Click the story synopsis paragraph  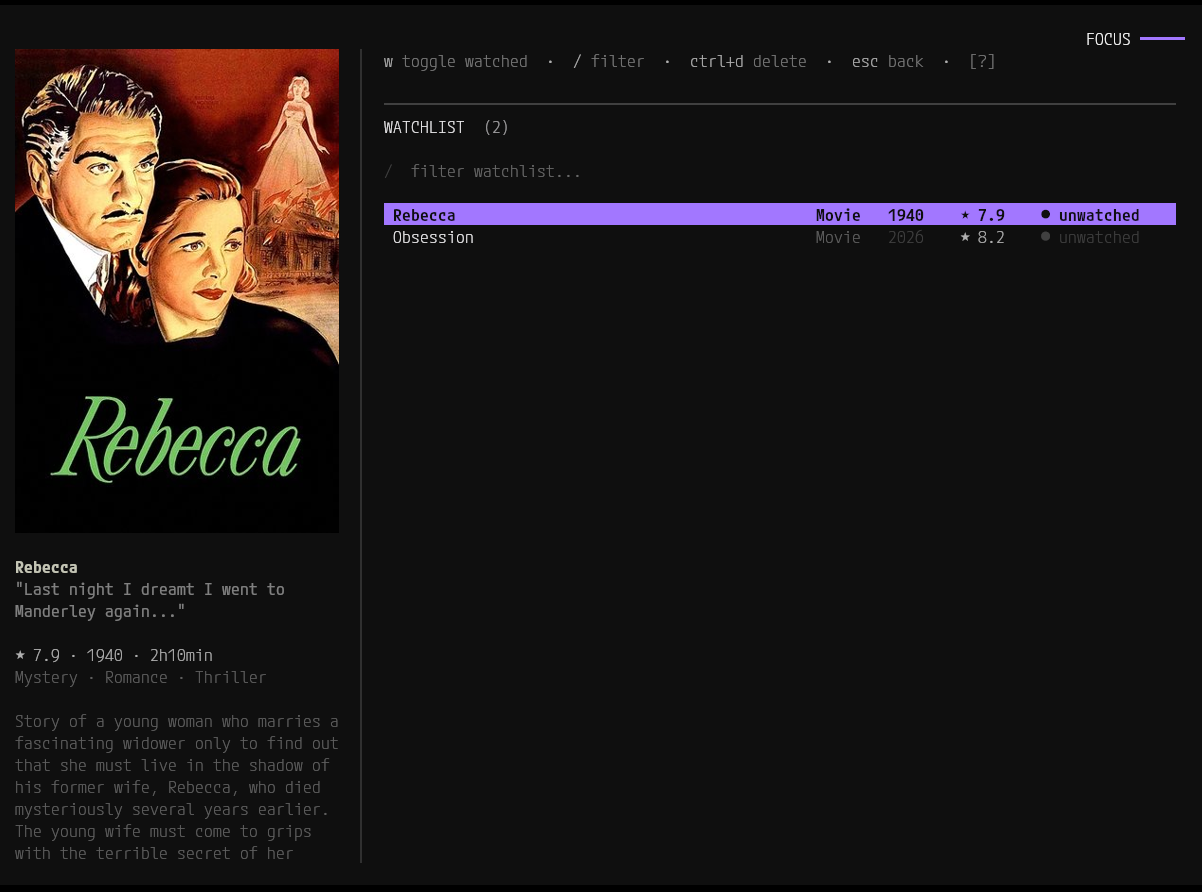pos(177,787)
